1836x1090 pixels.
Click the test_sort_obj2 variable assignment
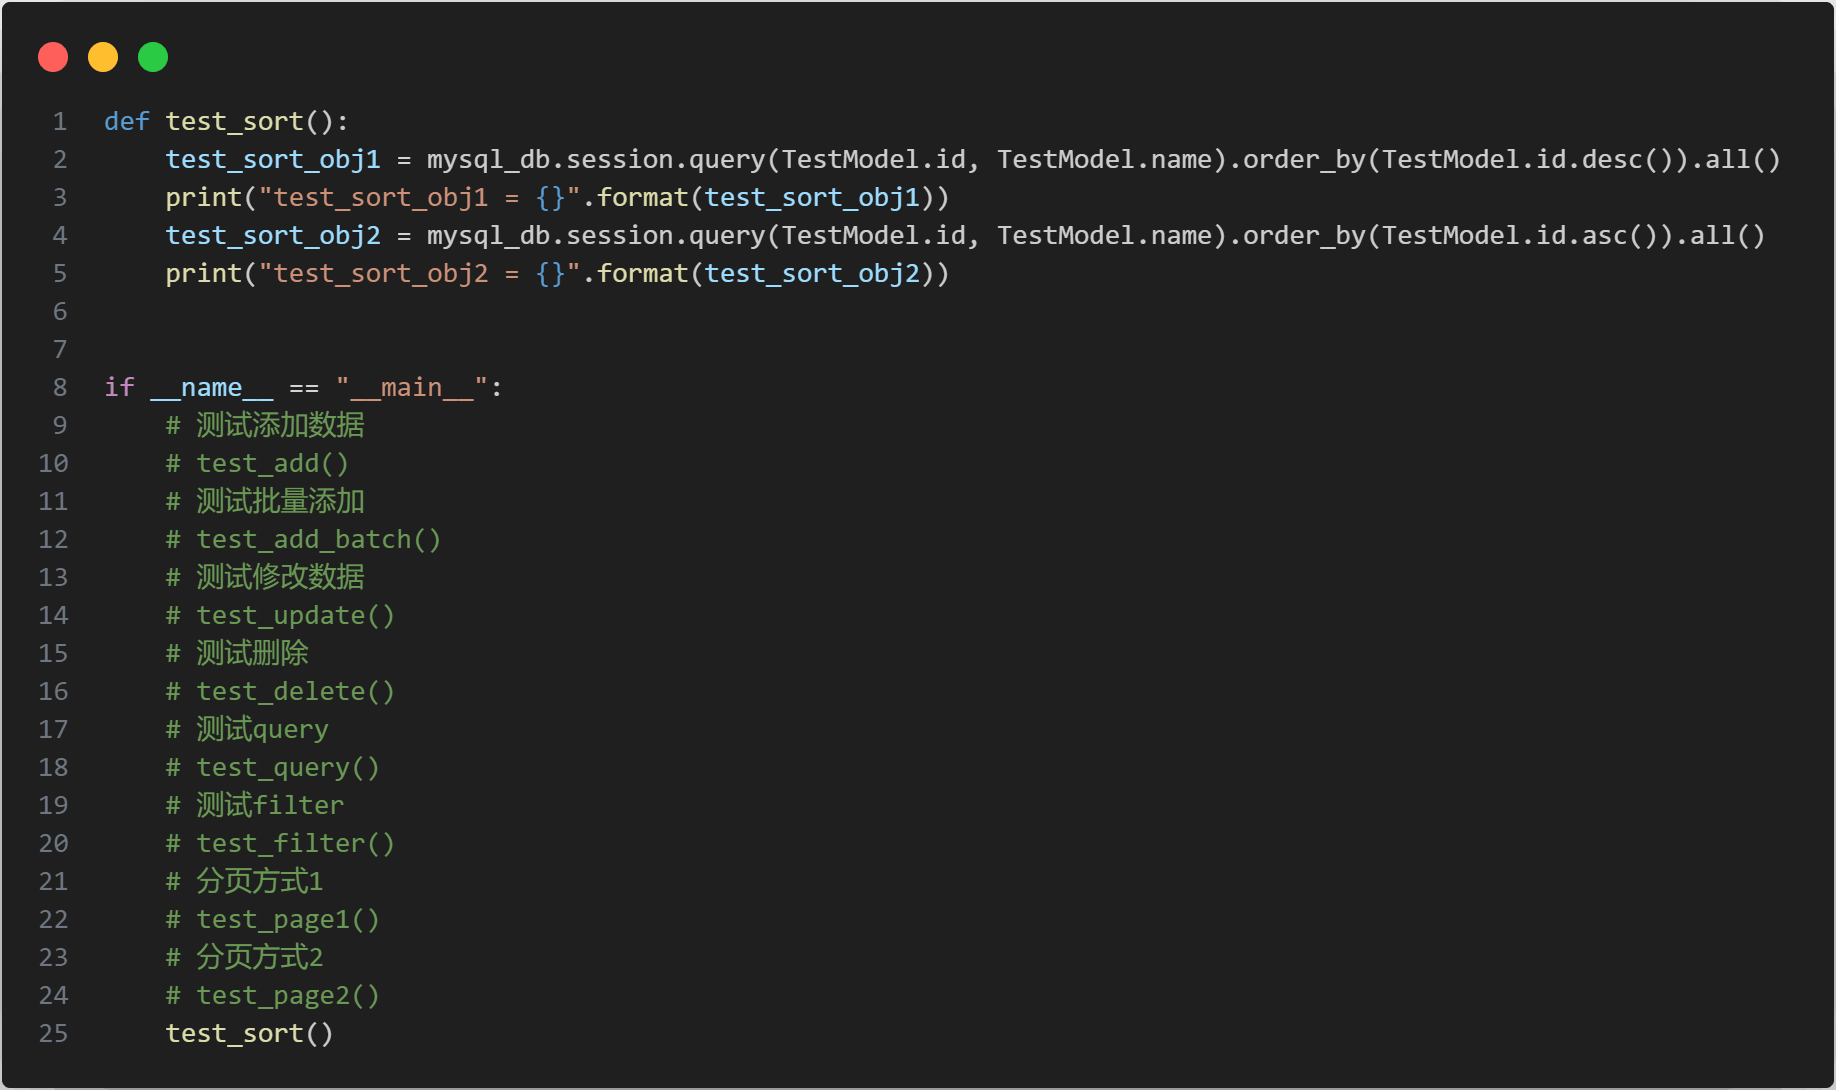(x=273, y=236)
